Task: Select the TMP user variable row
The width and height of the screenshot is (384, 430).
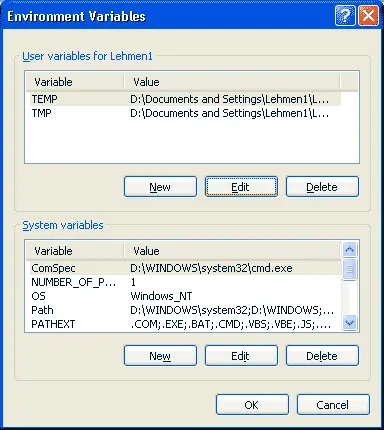Action: pyautogui.click(x=185, y=113)
